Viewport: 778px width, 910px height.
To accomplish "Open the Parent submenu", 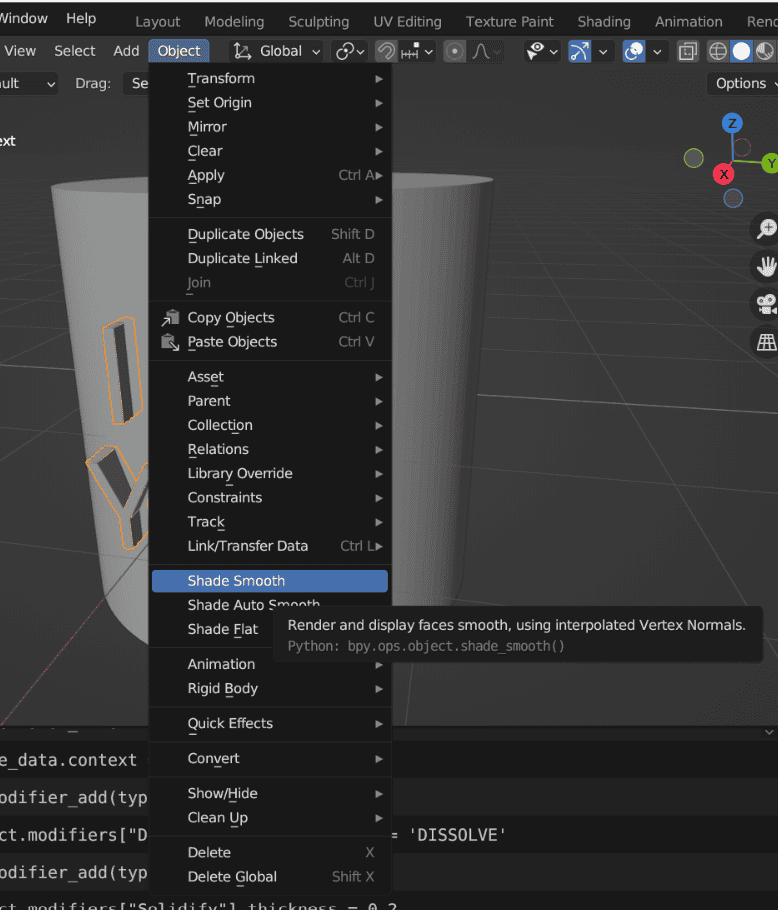I will 270,401.
